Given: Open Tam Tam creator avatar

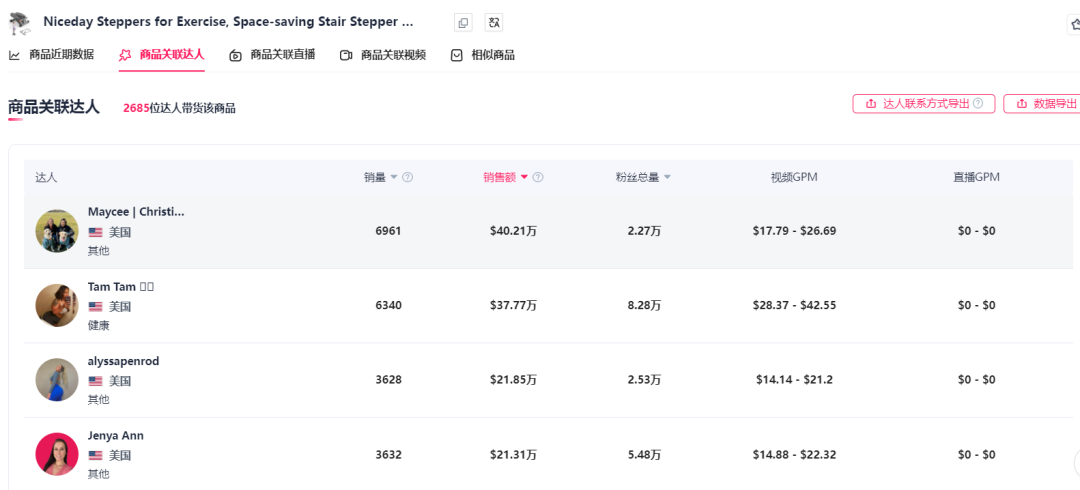Looking at the screenshot, I should point(57,305).
